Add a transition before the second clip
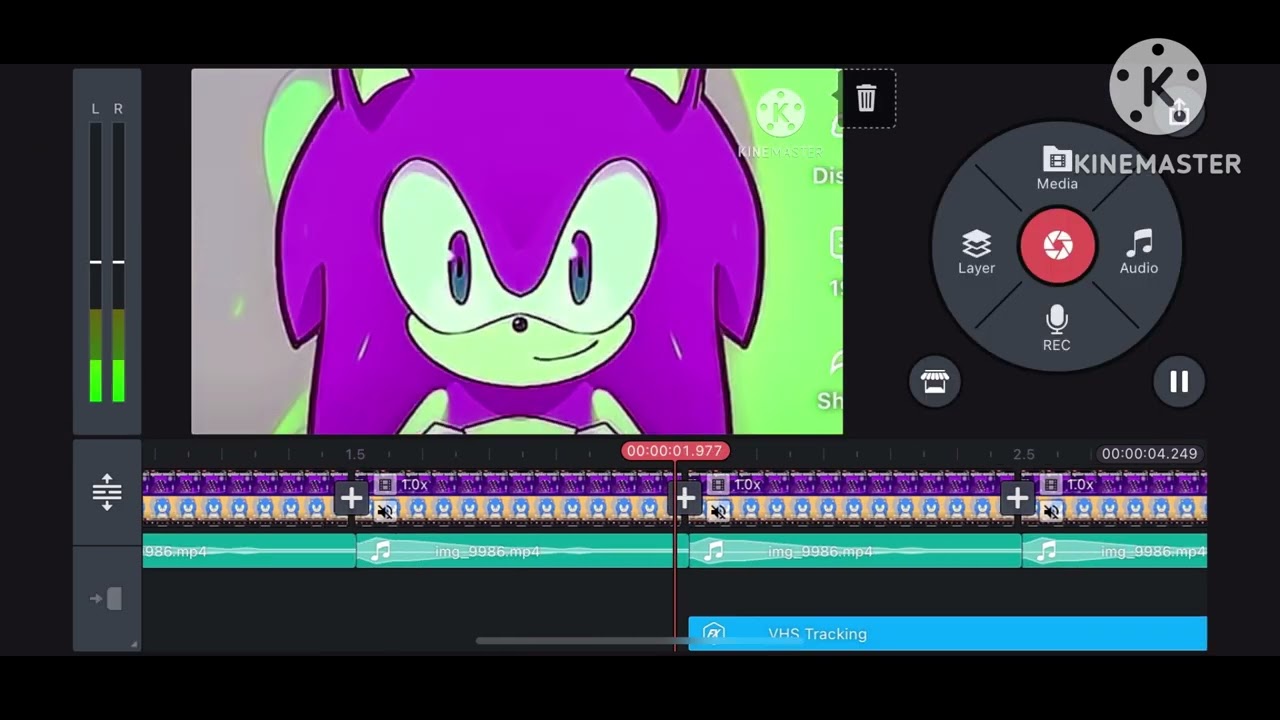 coord(351,497)
